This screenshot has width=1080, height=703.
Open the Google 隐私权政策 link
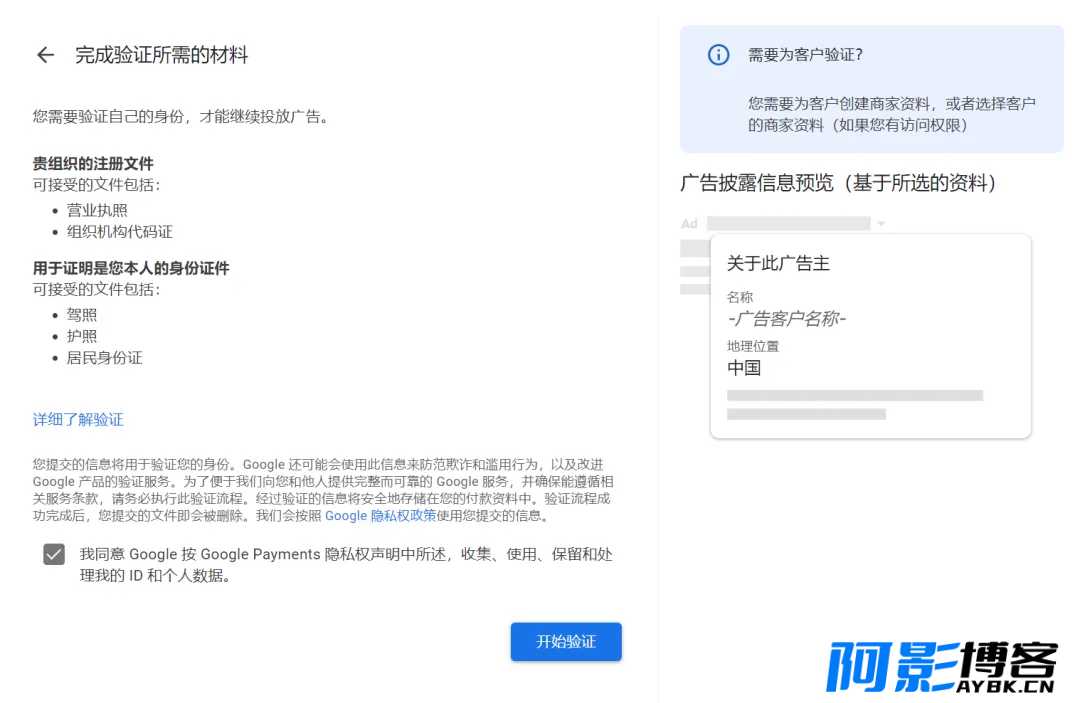(380, 516)
